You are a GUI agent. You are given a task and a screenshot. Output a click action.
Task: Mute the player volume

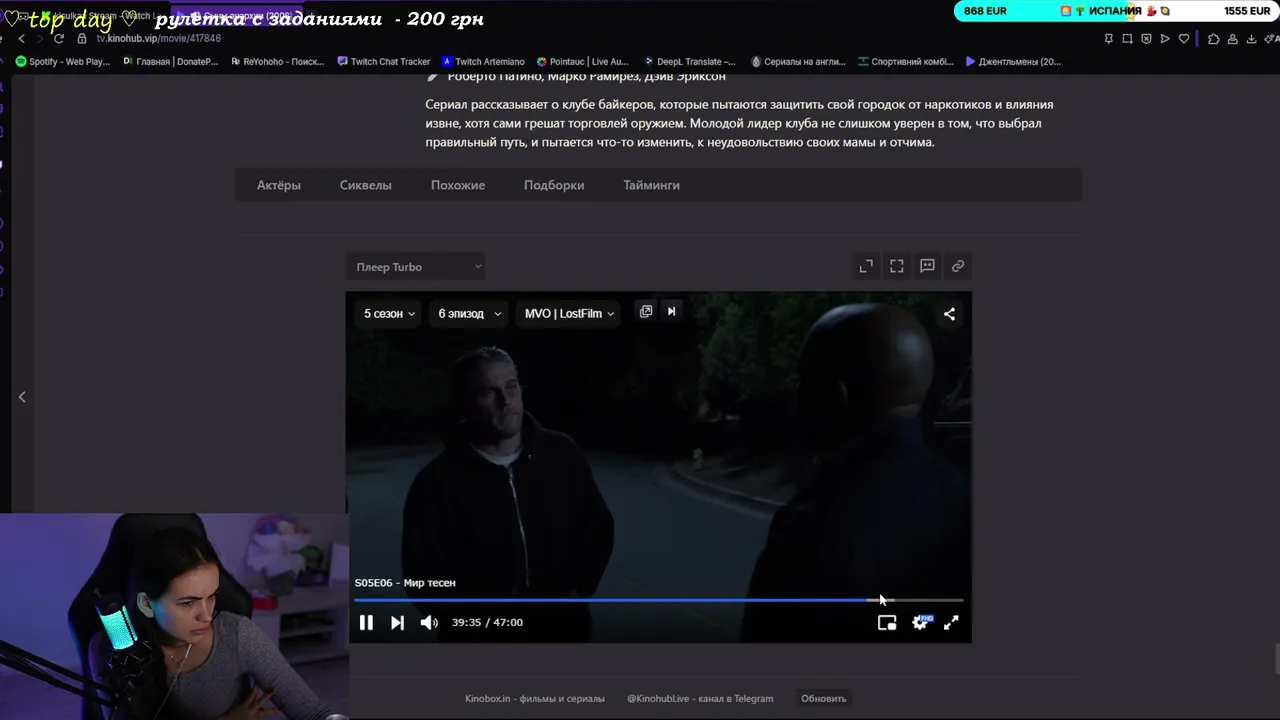[429, 623]
